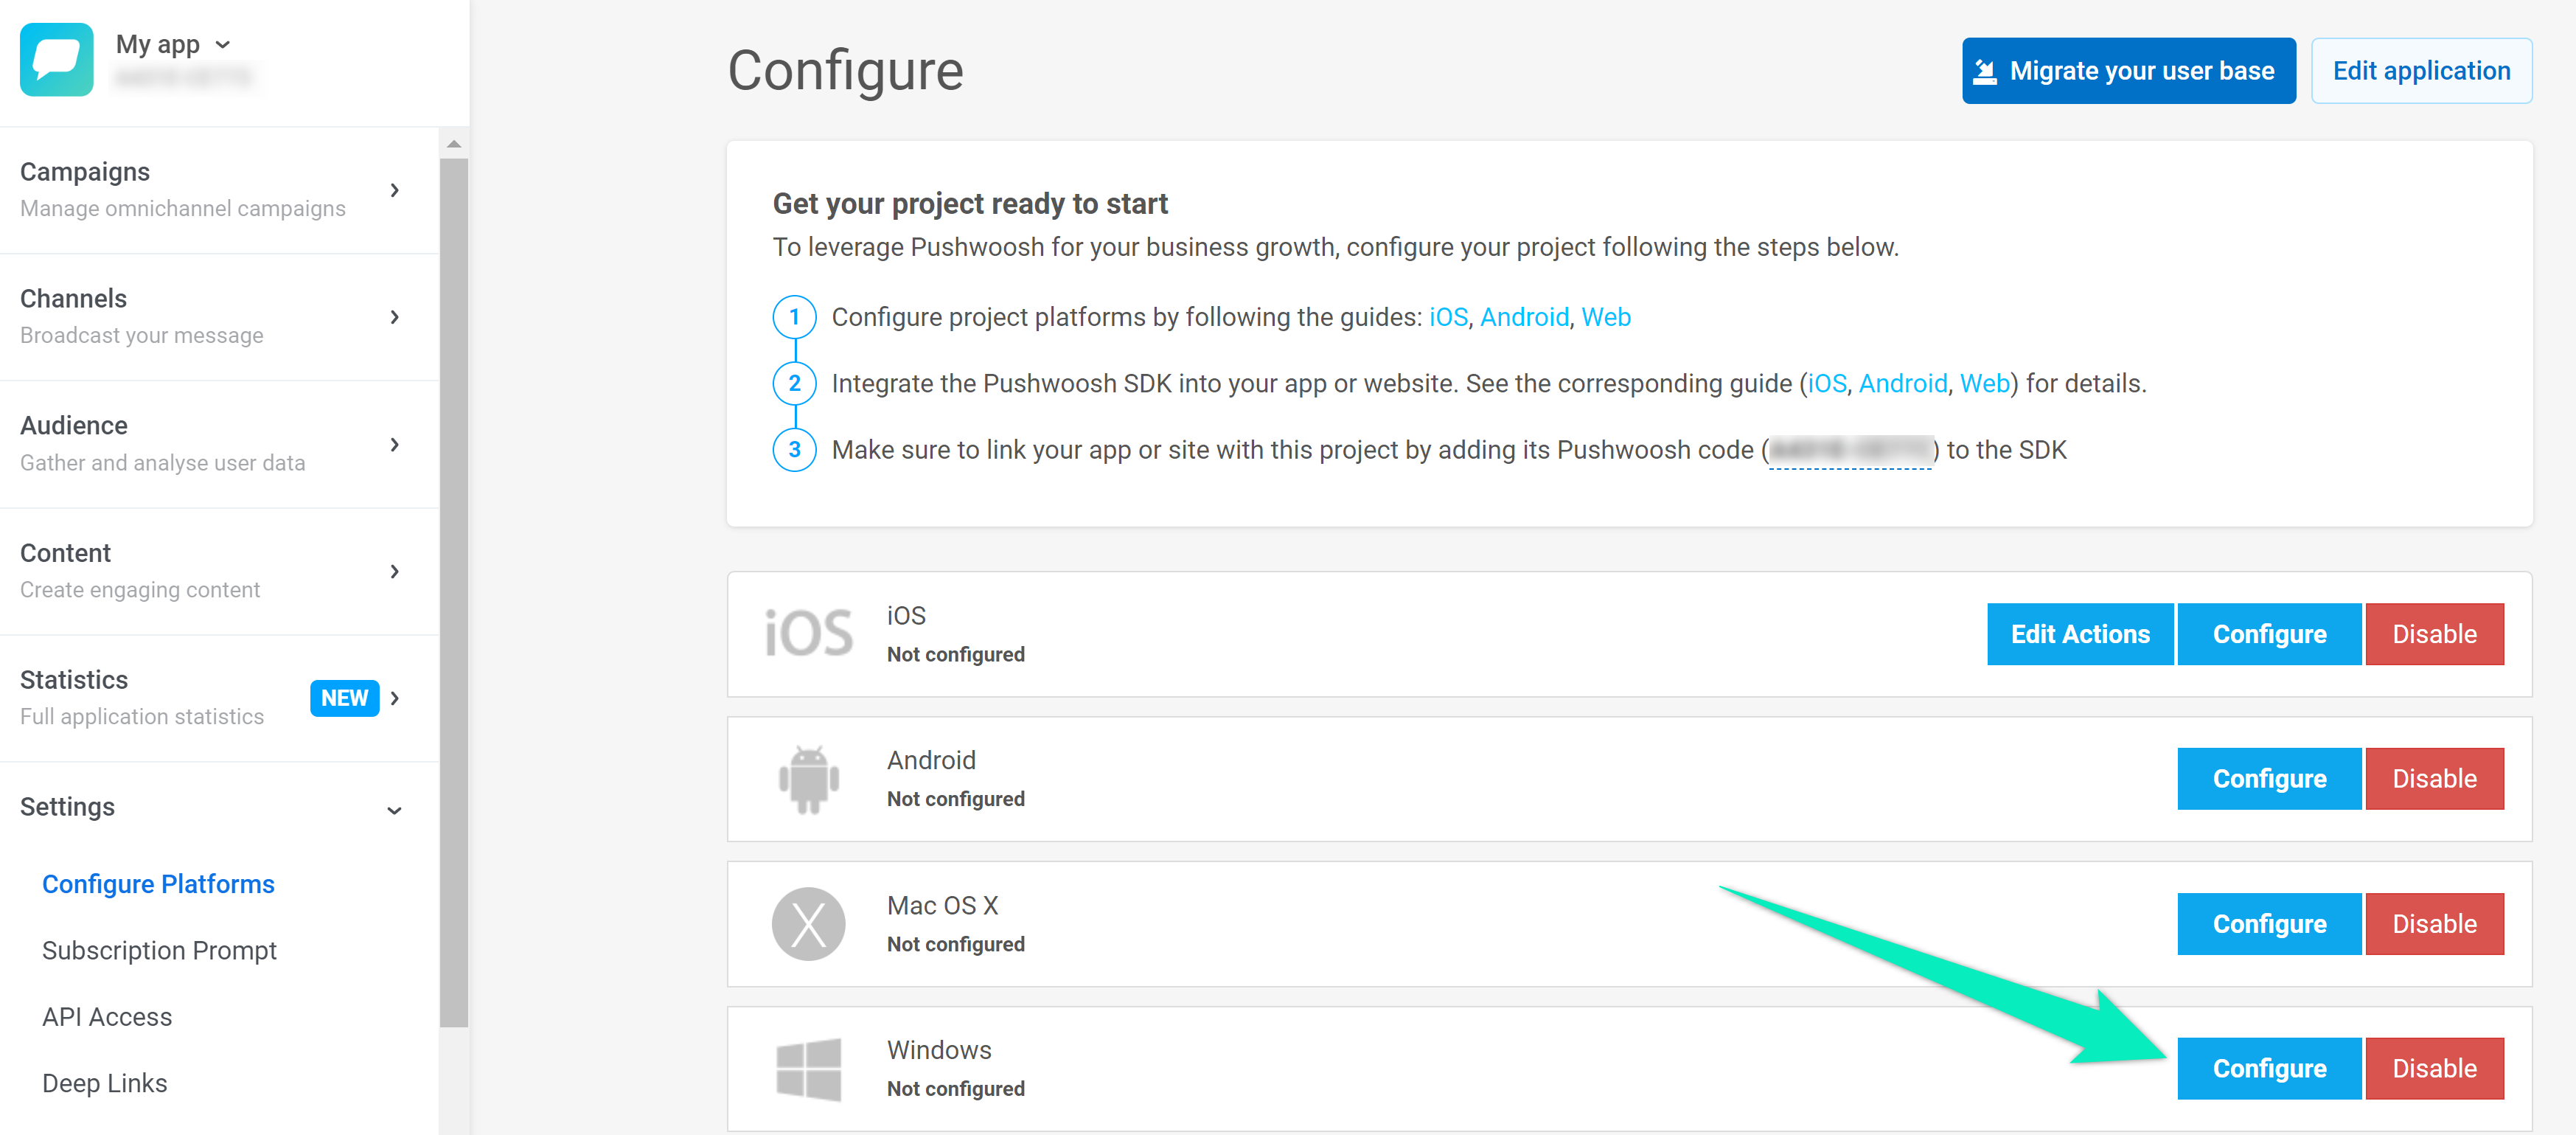Open the My app dropdown

coord(173,45)
